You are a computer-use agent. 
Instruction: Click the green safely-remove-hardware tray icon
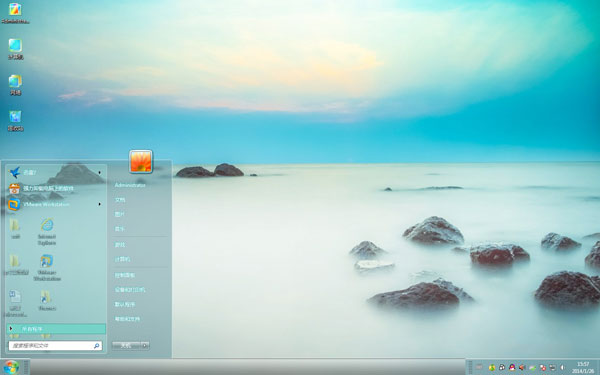tap(532, 368)
